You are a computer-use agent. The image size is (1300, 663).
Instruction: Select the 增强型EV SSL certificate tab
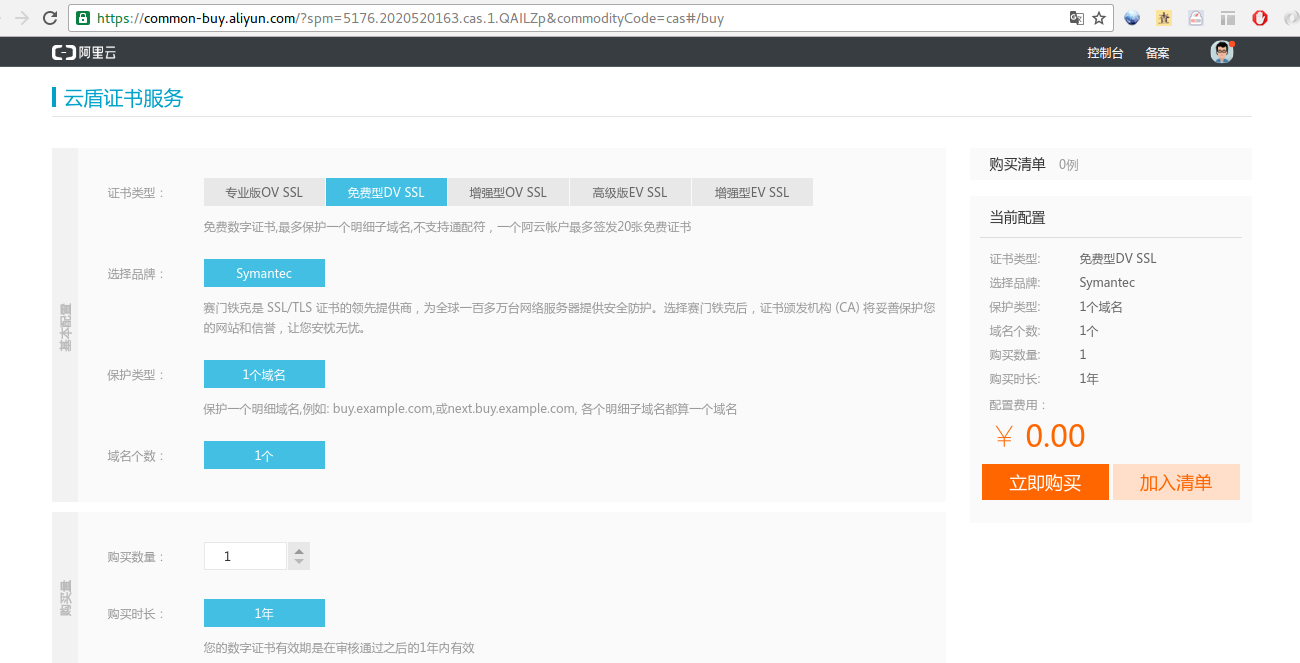pyautogui.click(x=753, y=191)
